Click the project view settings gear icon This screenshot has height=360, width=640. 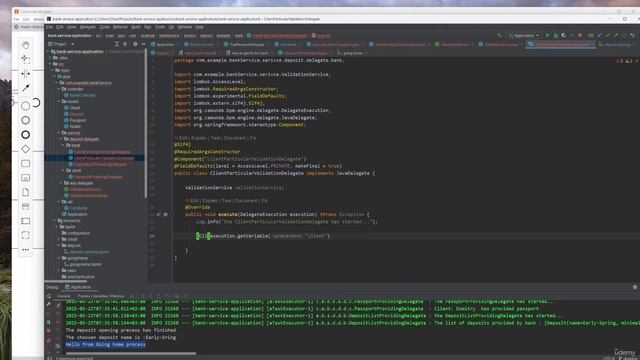(135, 44)
